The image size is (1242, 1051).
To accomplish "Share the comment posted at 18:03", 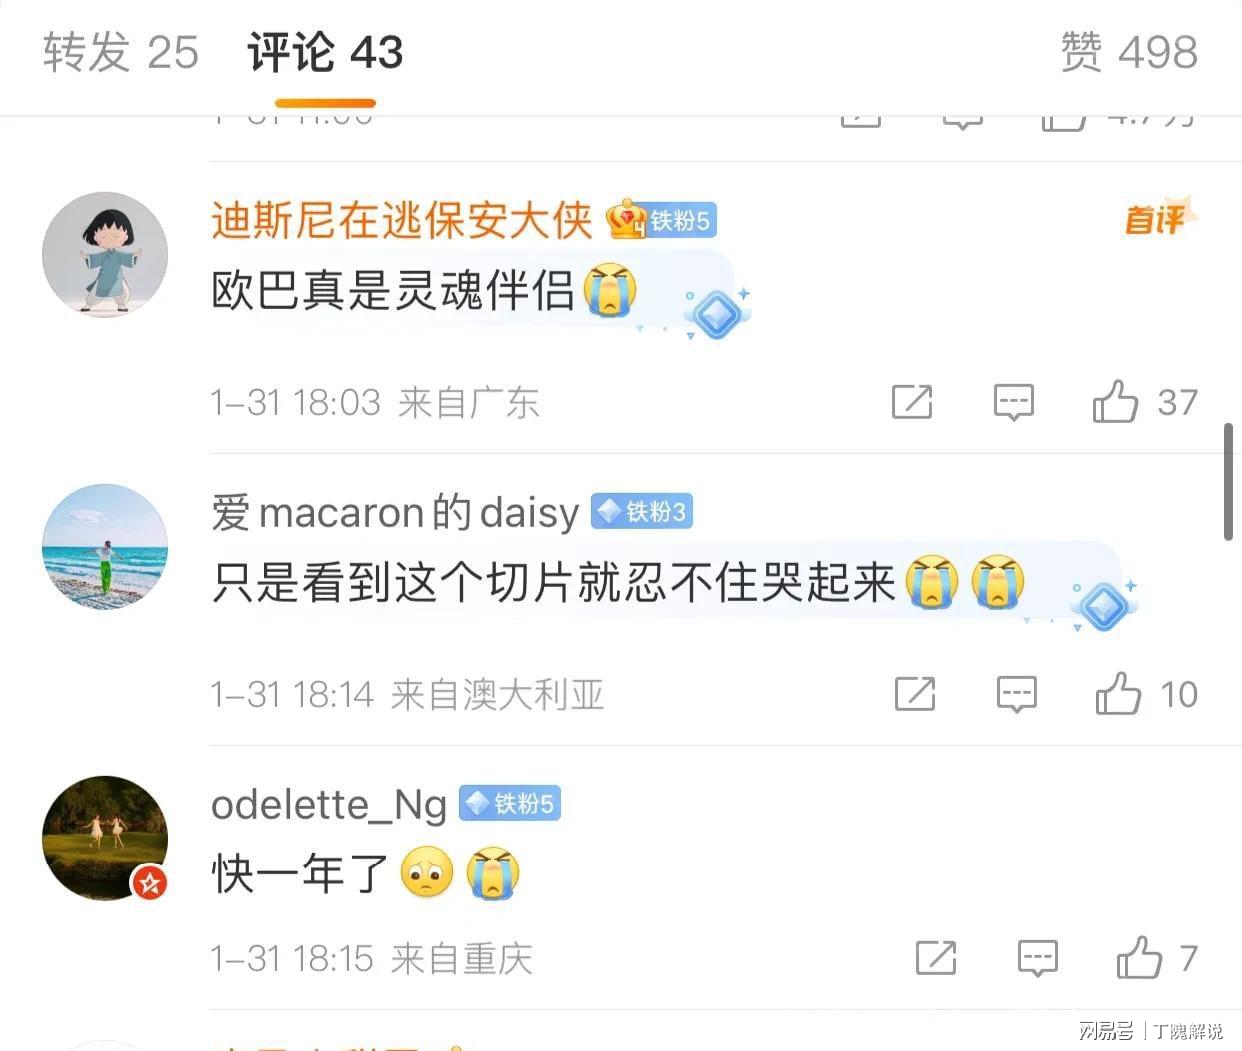I will coord(912,402).
